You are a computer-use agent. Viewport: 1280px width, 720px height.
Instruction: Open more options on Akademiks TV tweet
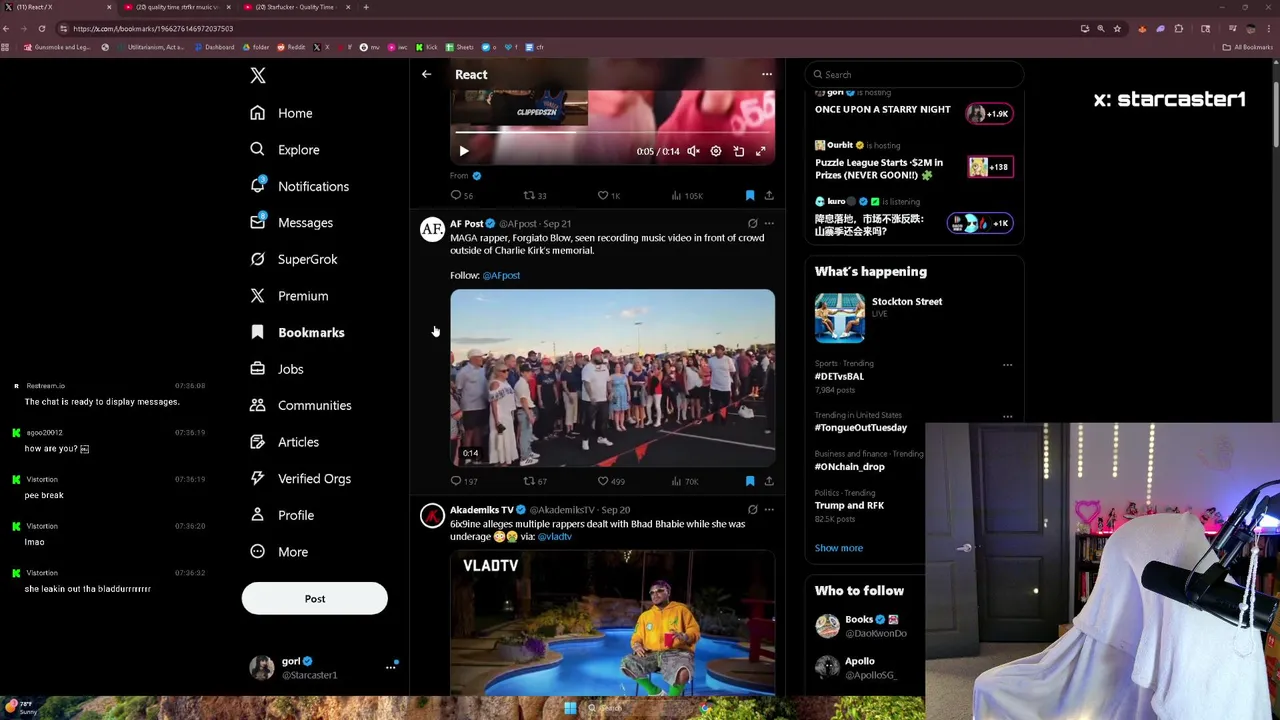(769, 510)
